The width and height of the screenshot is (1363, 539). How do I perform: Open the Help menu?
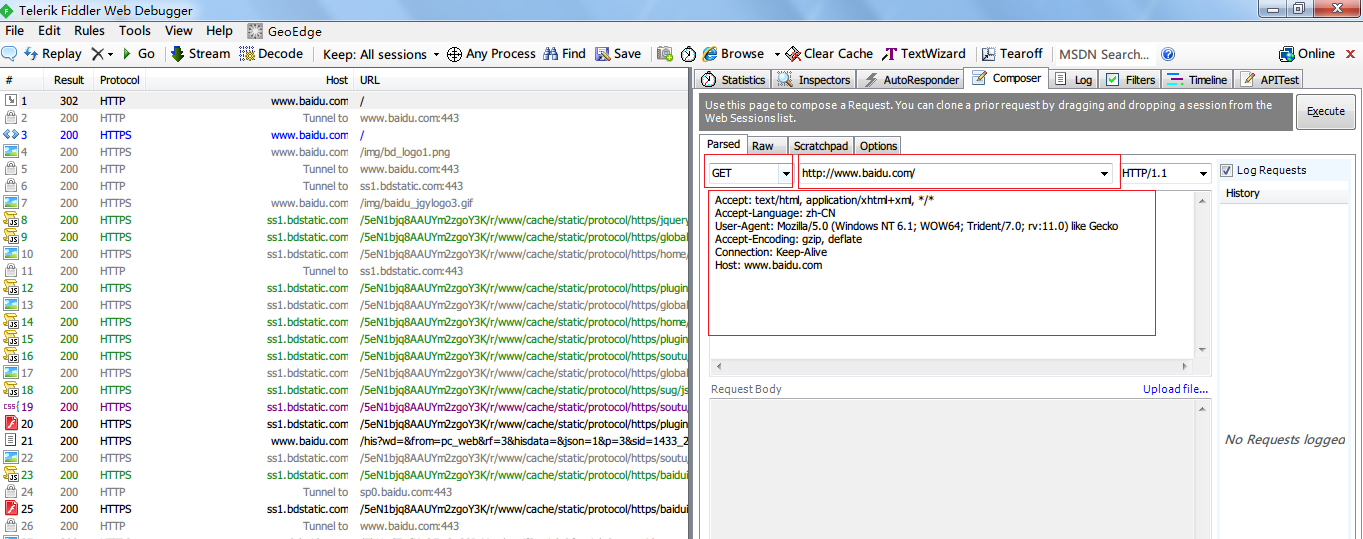tap(219, 31)
